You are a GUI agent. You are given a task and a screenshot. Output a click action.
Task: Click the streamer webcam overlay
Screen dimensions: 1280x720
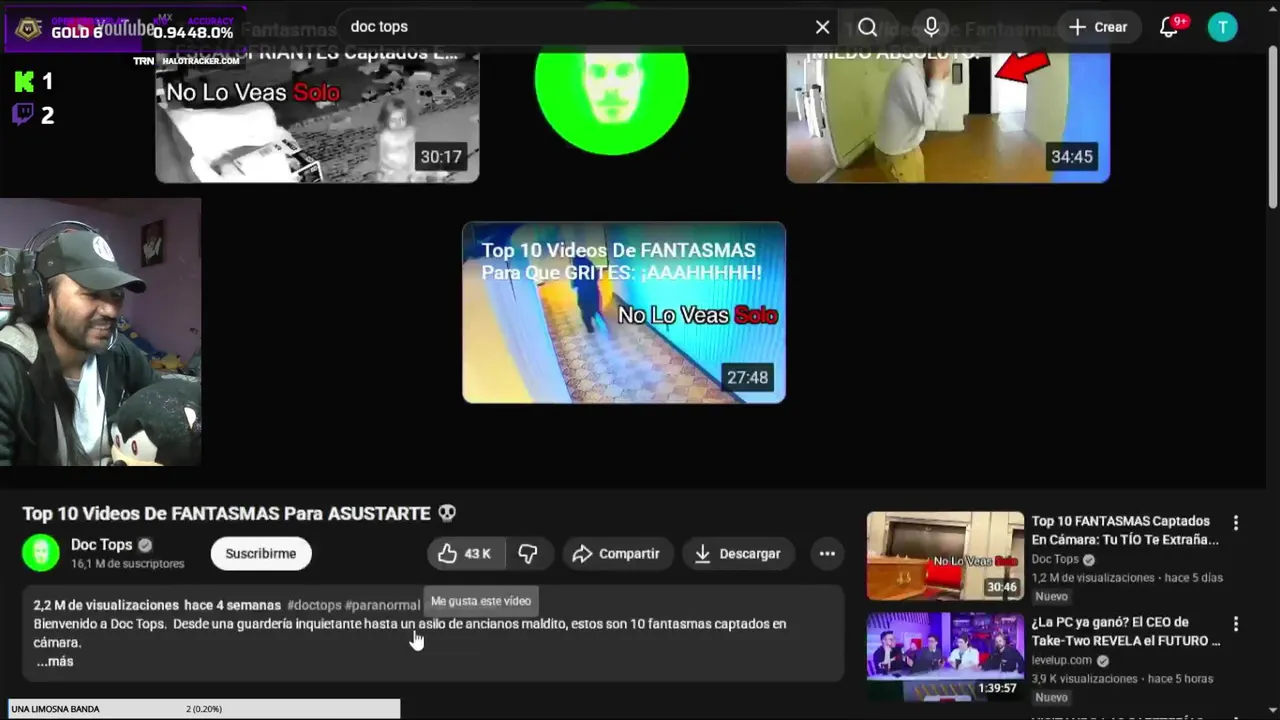pos(100,332)
